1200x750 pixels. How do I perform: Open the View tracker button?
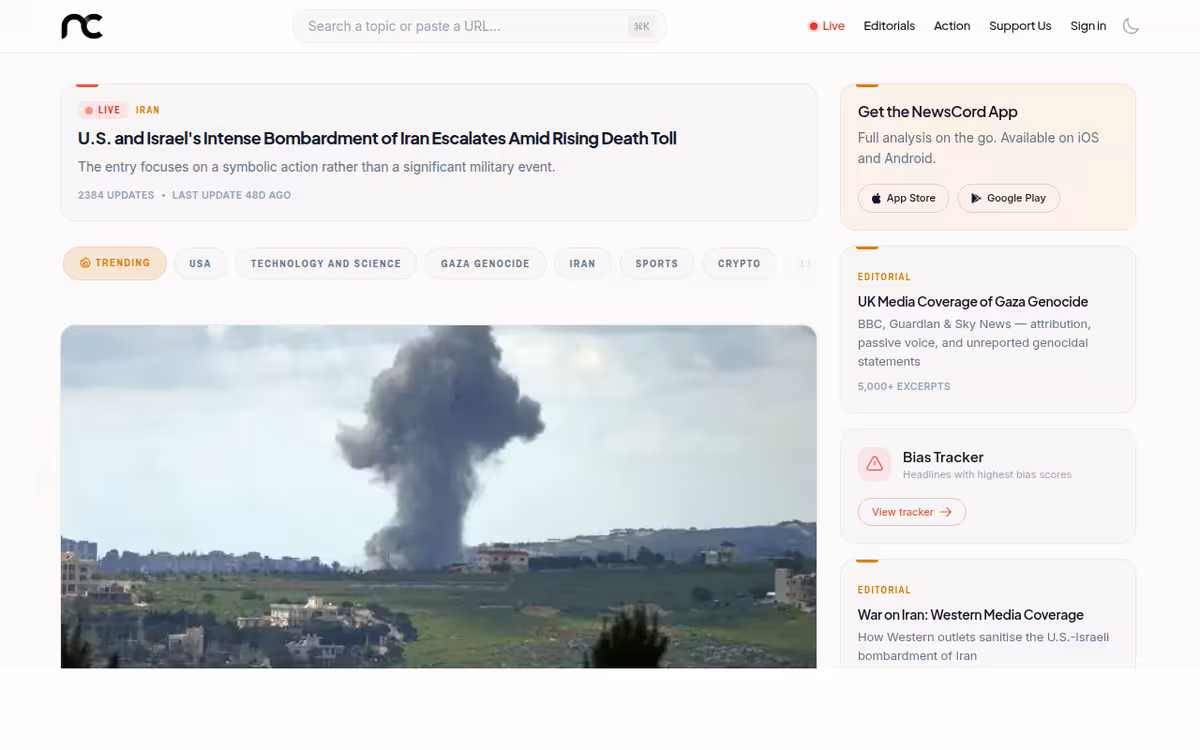coord(912,512)
